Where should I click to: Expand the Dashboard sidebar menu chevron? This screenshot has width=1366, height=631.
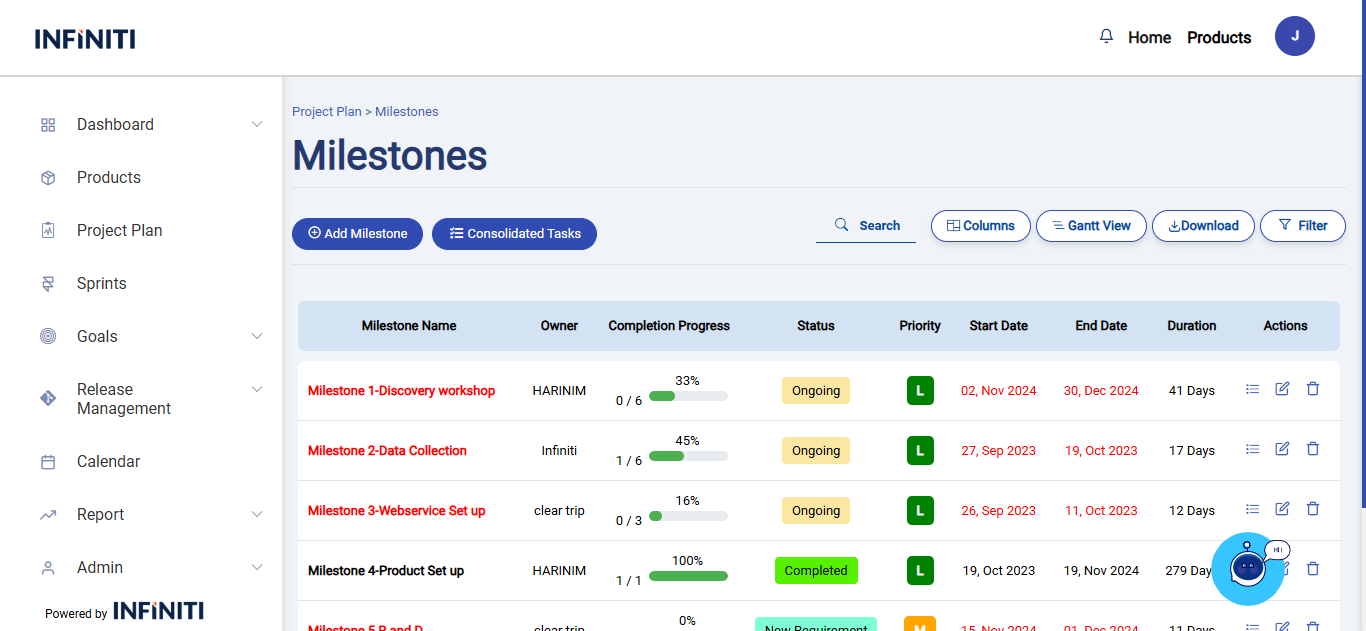(x=257, y=125)
